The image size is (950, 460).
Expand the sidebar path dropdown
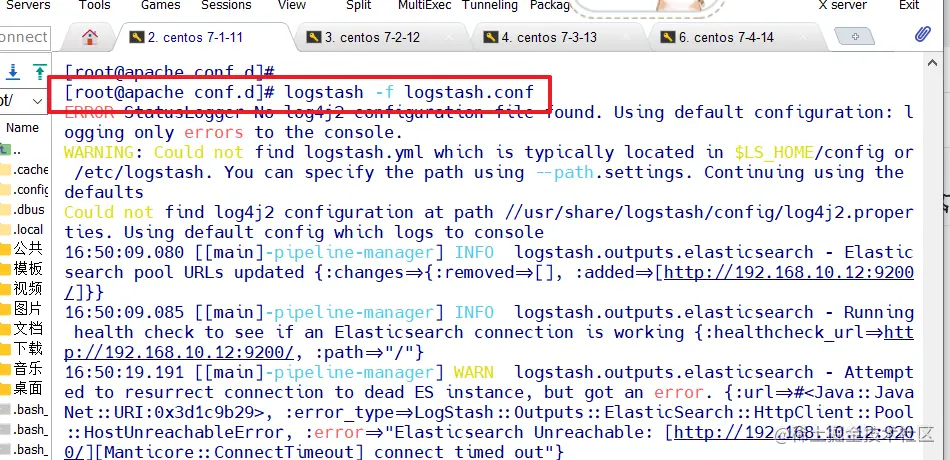37,101
